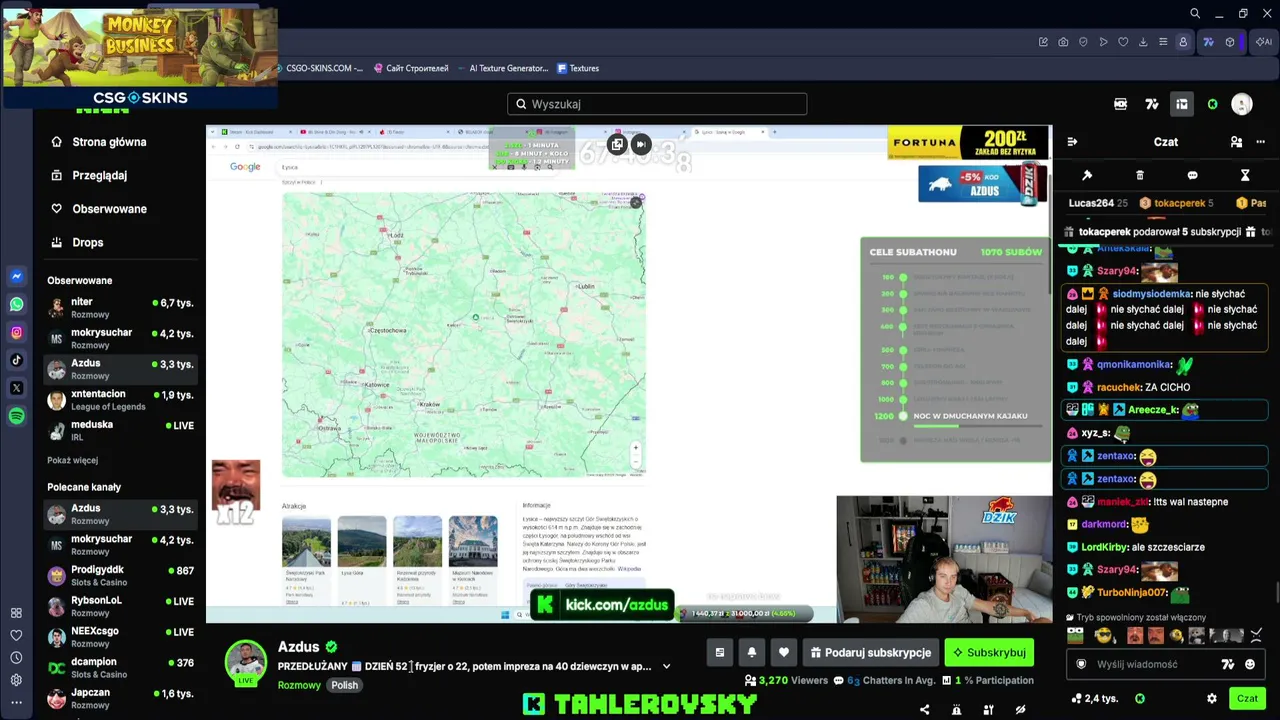This screenshot has width=1280, height=720.
Task: Open the browser sidebar heart bookmarks icon
Action: point(16,635)
